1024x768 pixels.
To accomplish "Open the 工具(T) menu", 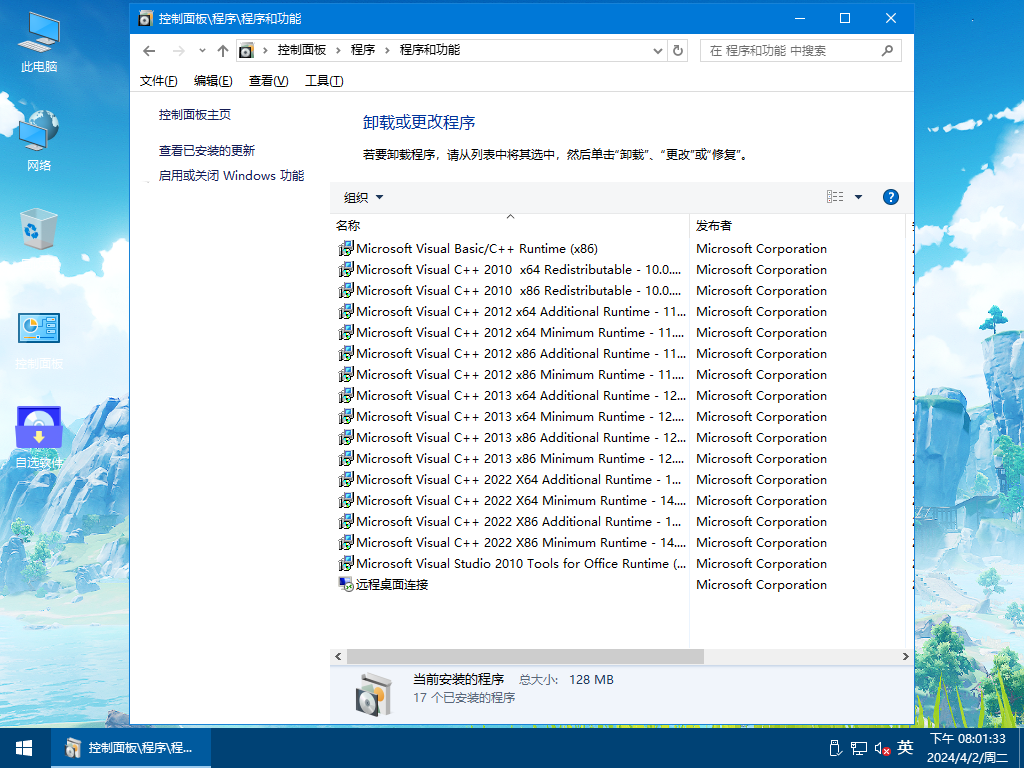I will coord(324,81).
